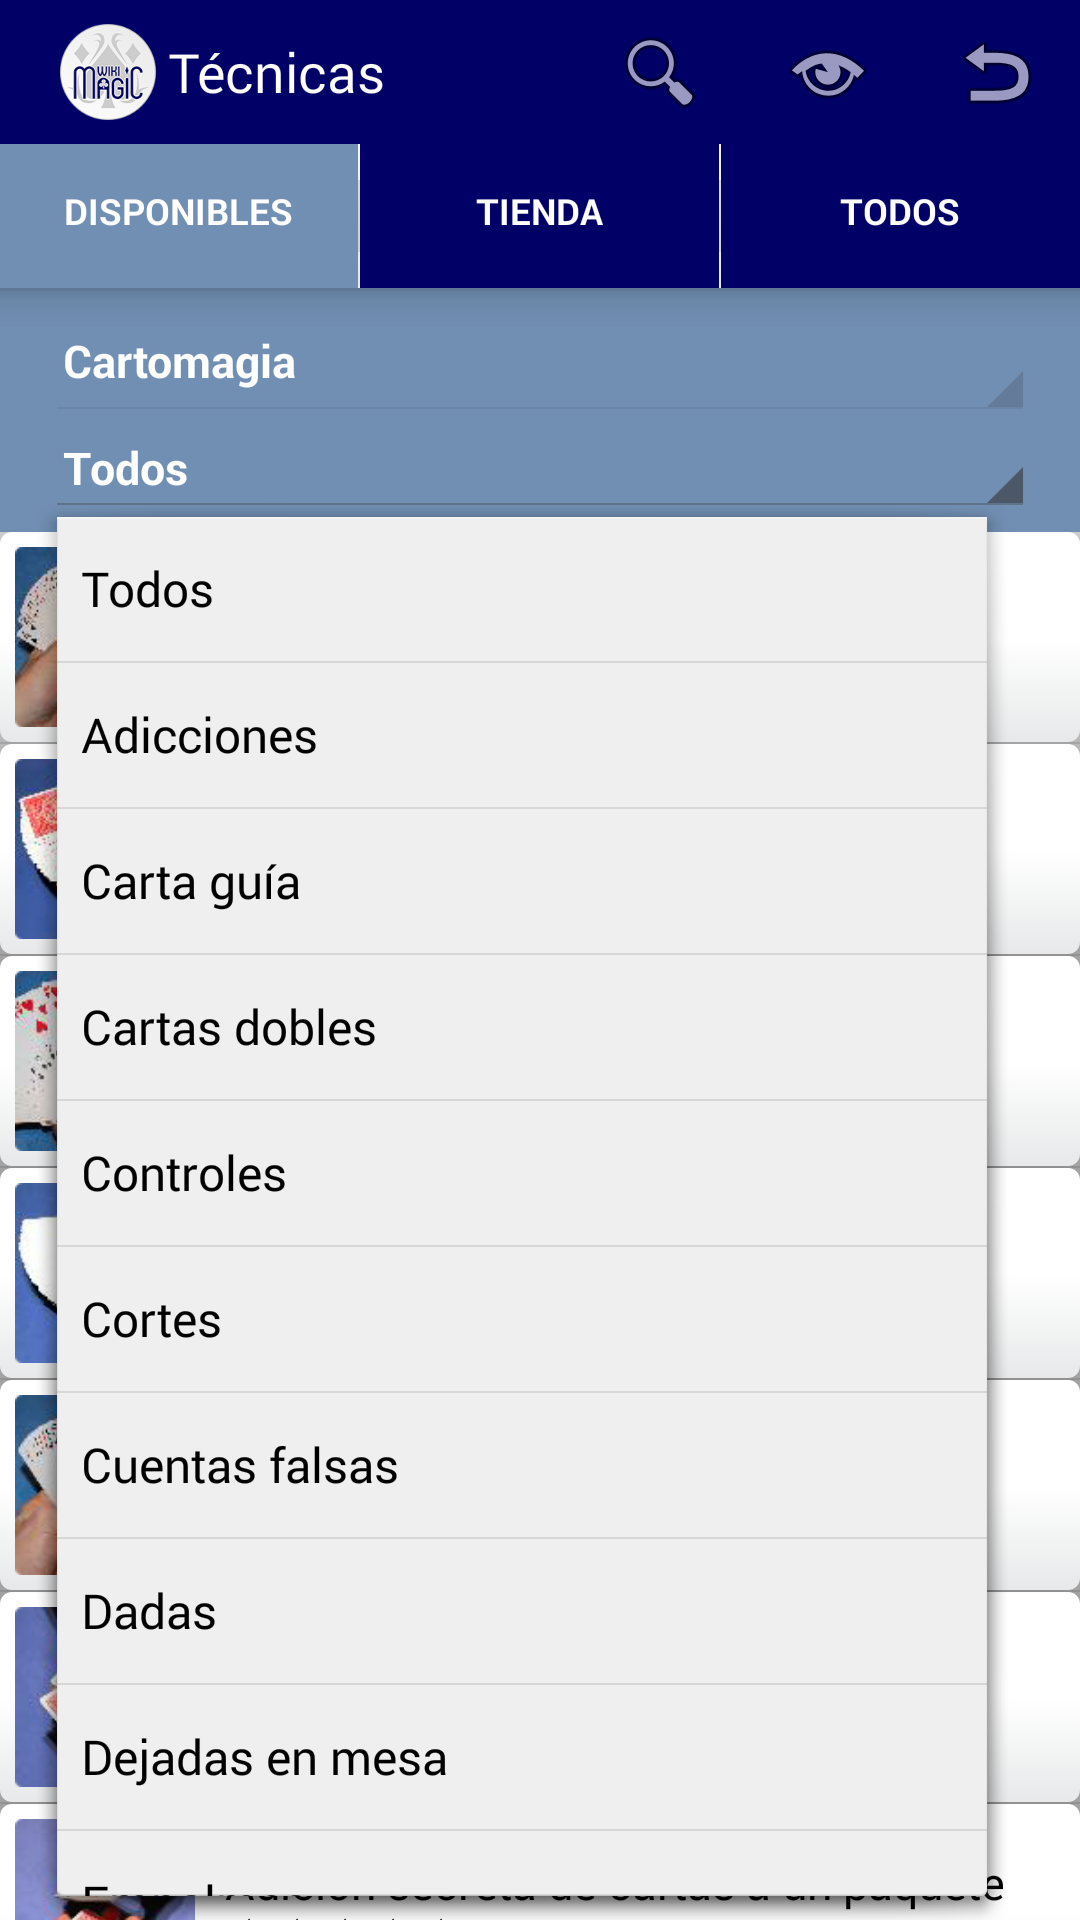Collapse the Todos subcategory dropdown
Viewport: 1080px width, 1920px height.
[x=540, y=470]
